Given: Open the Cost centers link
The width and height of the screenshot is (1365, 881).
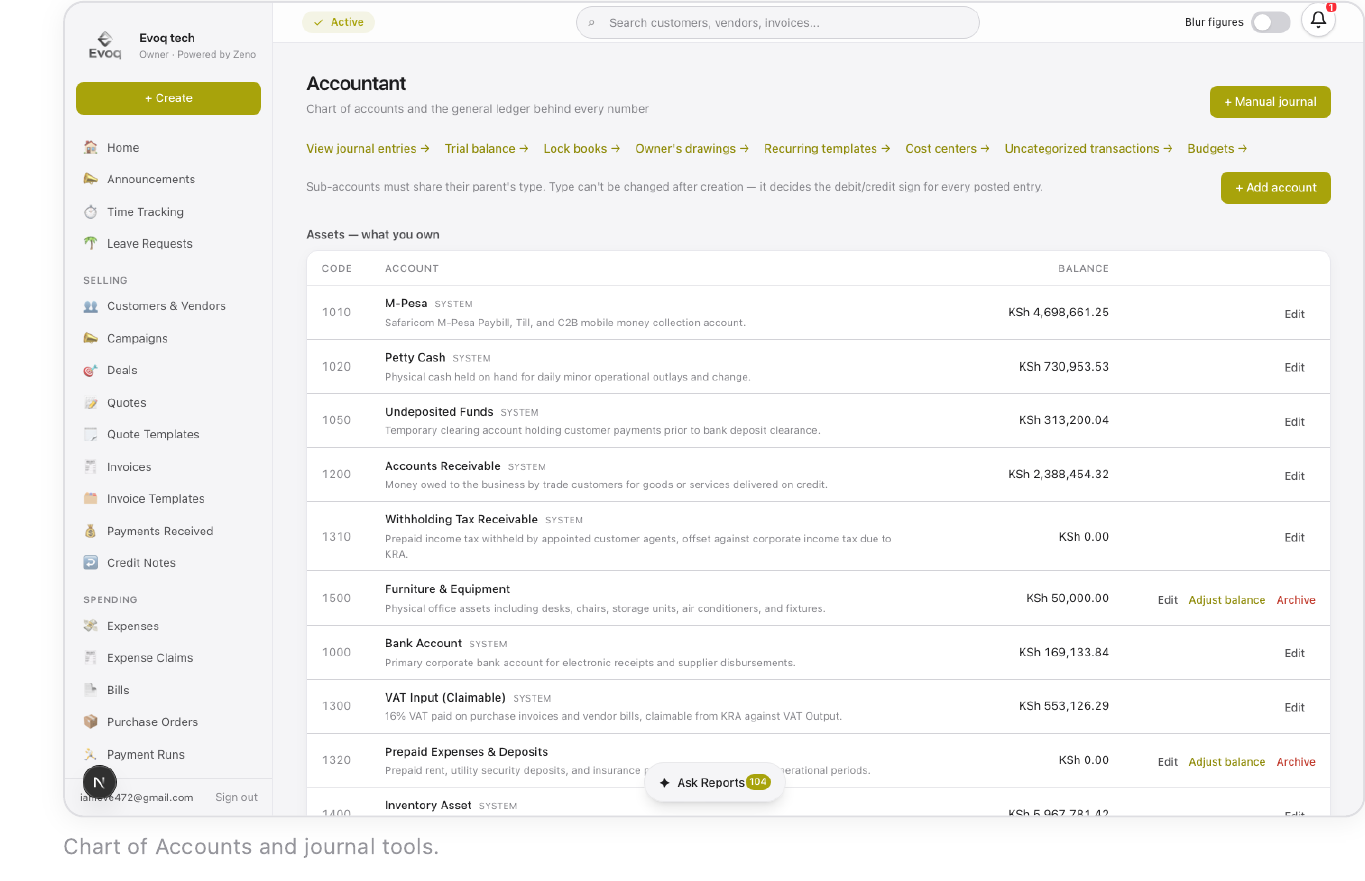Looking at the screenshot, I should pos(947,149).
